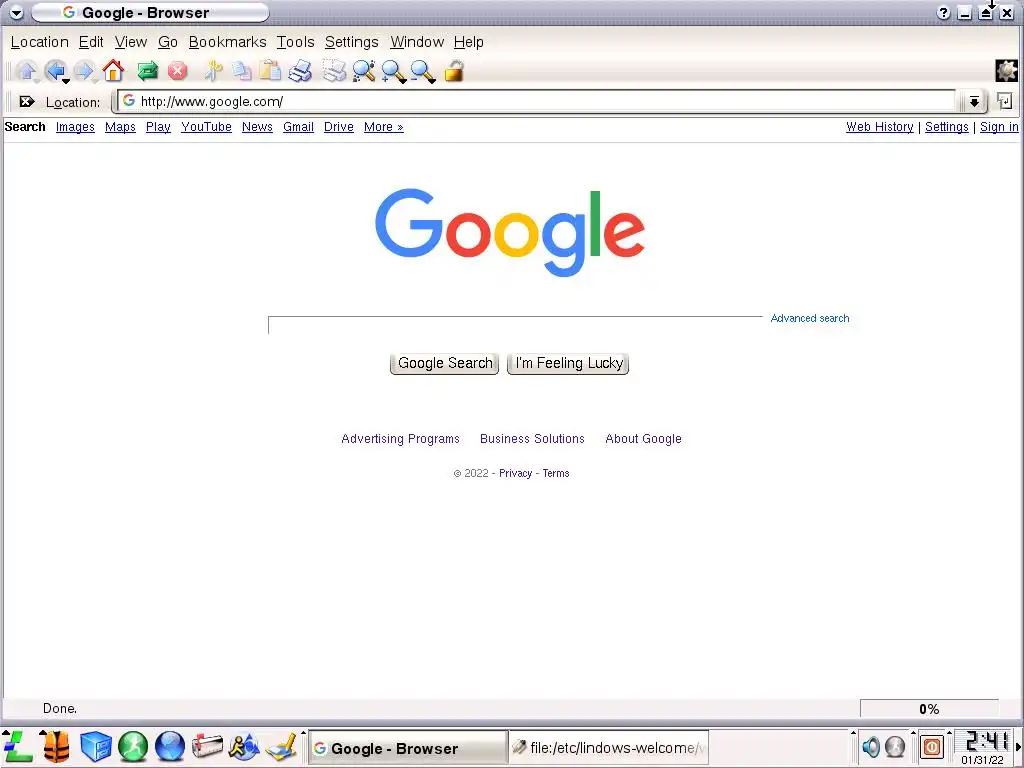Launch Click-N-Run green runner icon
Screen dimensions: 1024x768
click(x=133, y=746)
